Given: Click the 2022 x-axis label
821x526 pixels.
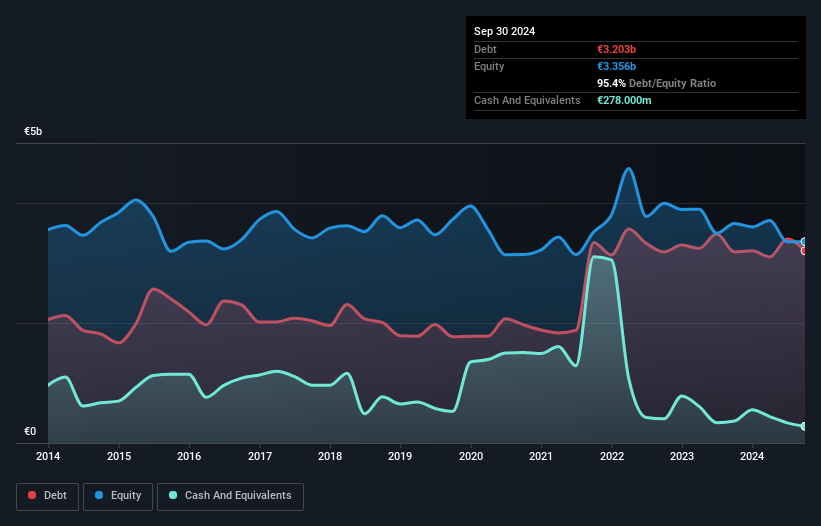Looking at the screenshot, I should 612,456.
